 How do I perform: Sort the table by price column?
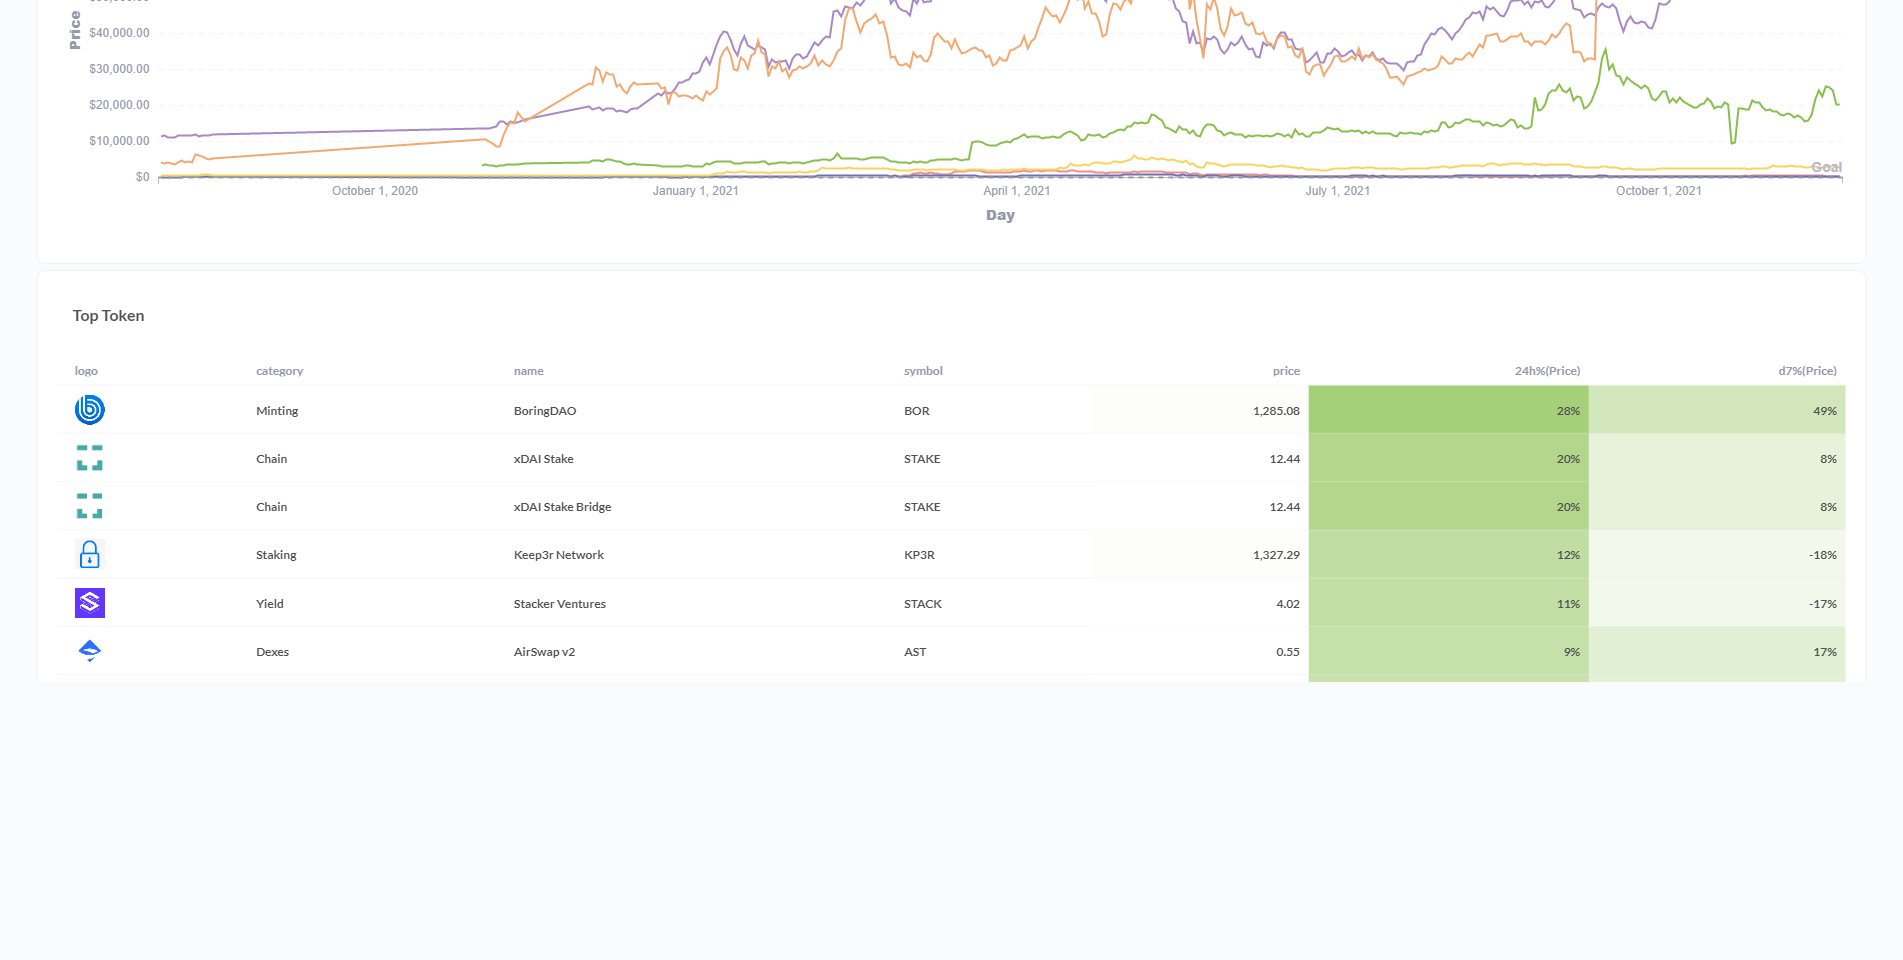point(1285,370)
